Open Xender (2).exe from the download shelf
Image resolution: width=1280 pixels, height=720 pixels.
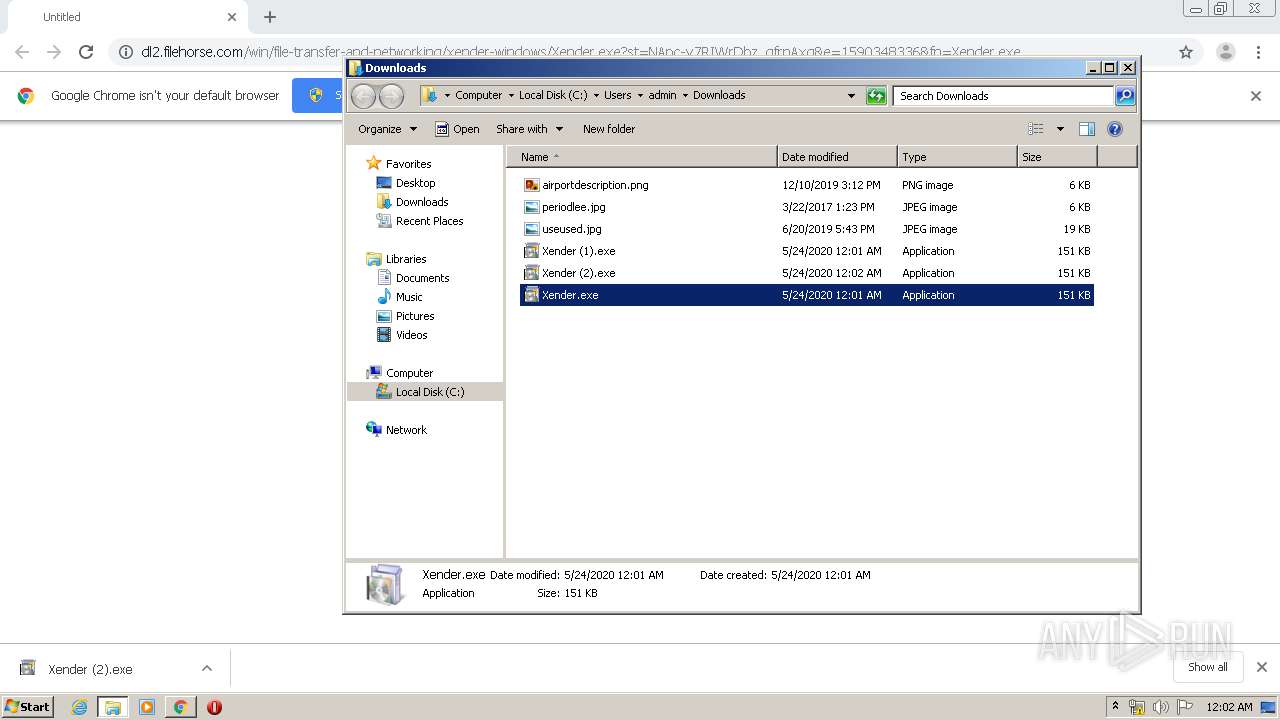90,669
